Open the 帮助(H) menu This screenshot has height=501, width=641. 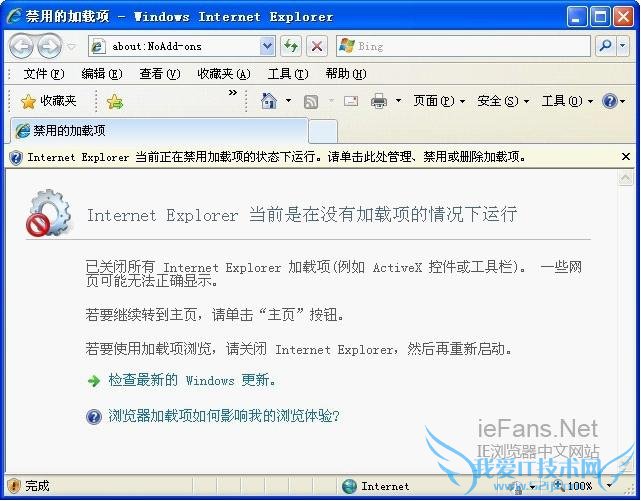[x=346, y=74]
